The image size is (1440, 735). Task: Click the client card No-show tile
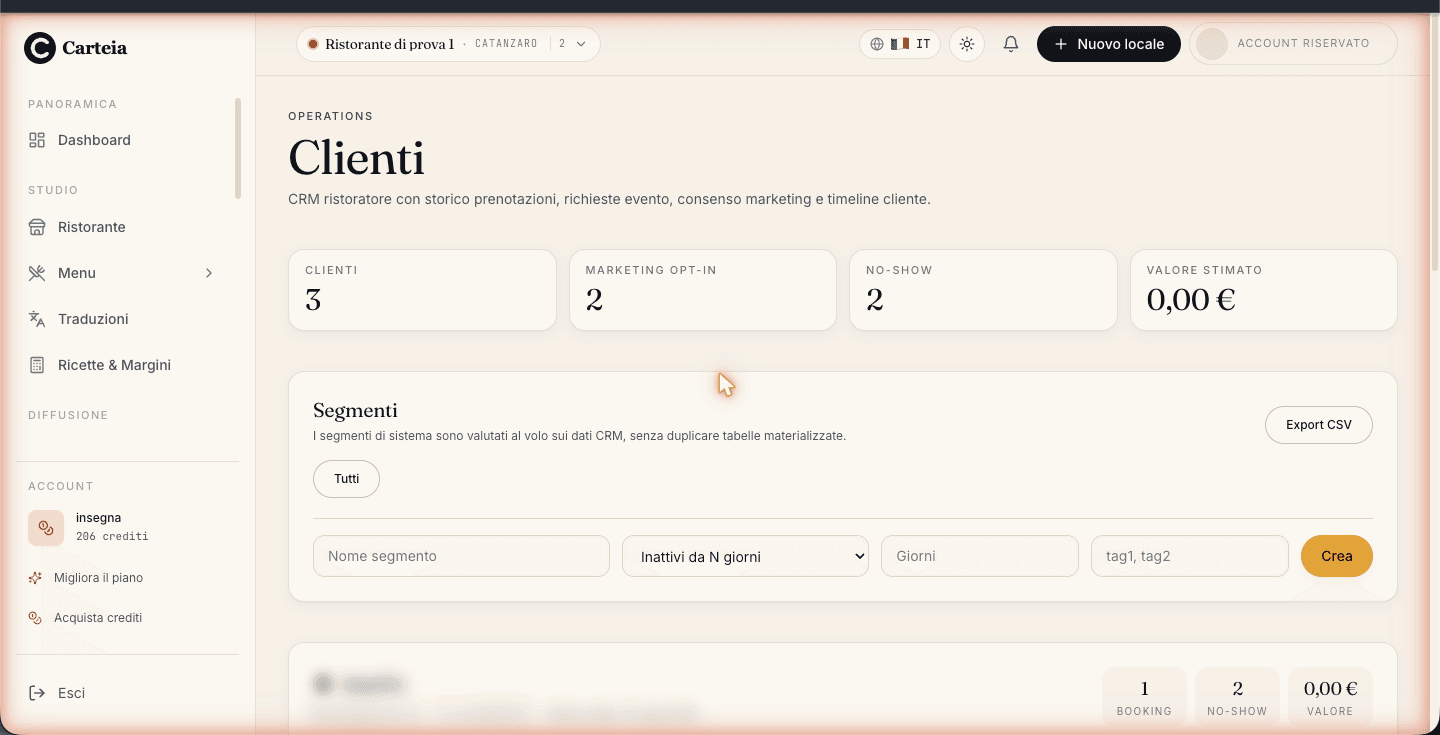1237,697
